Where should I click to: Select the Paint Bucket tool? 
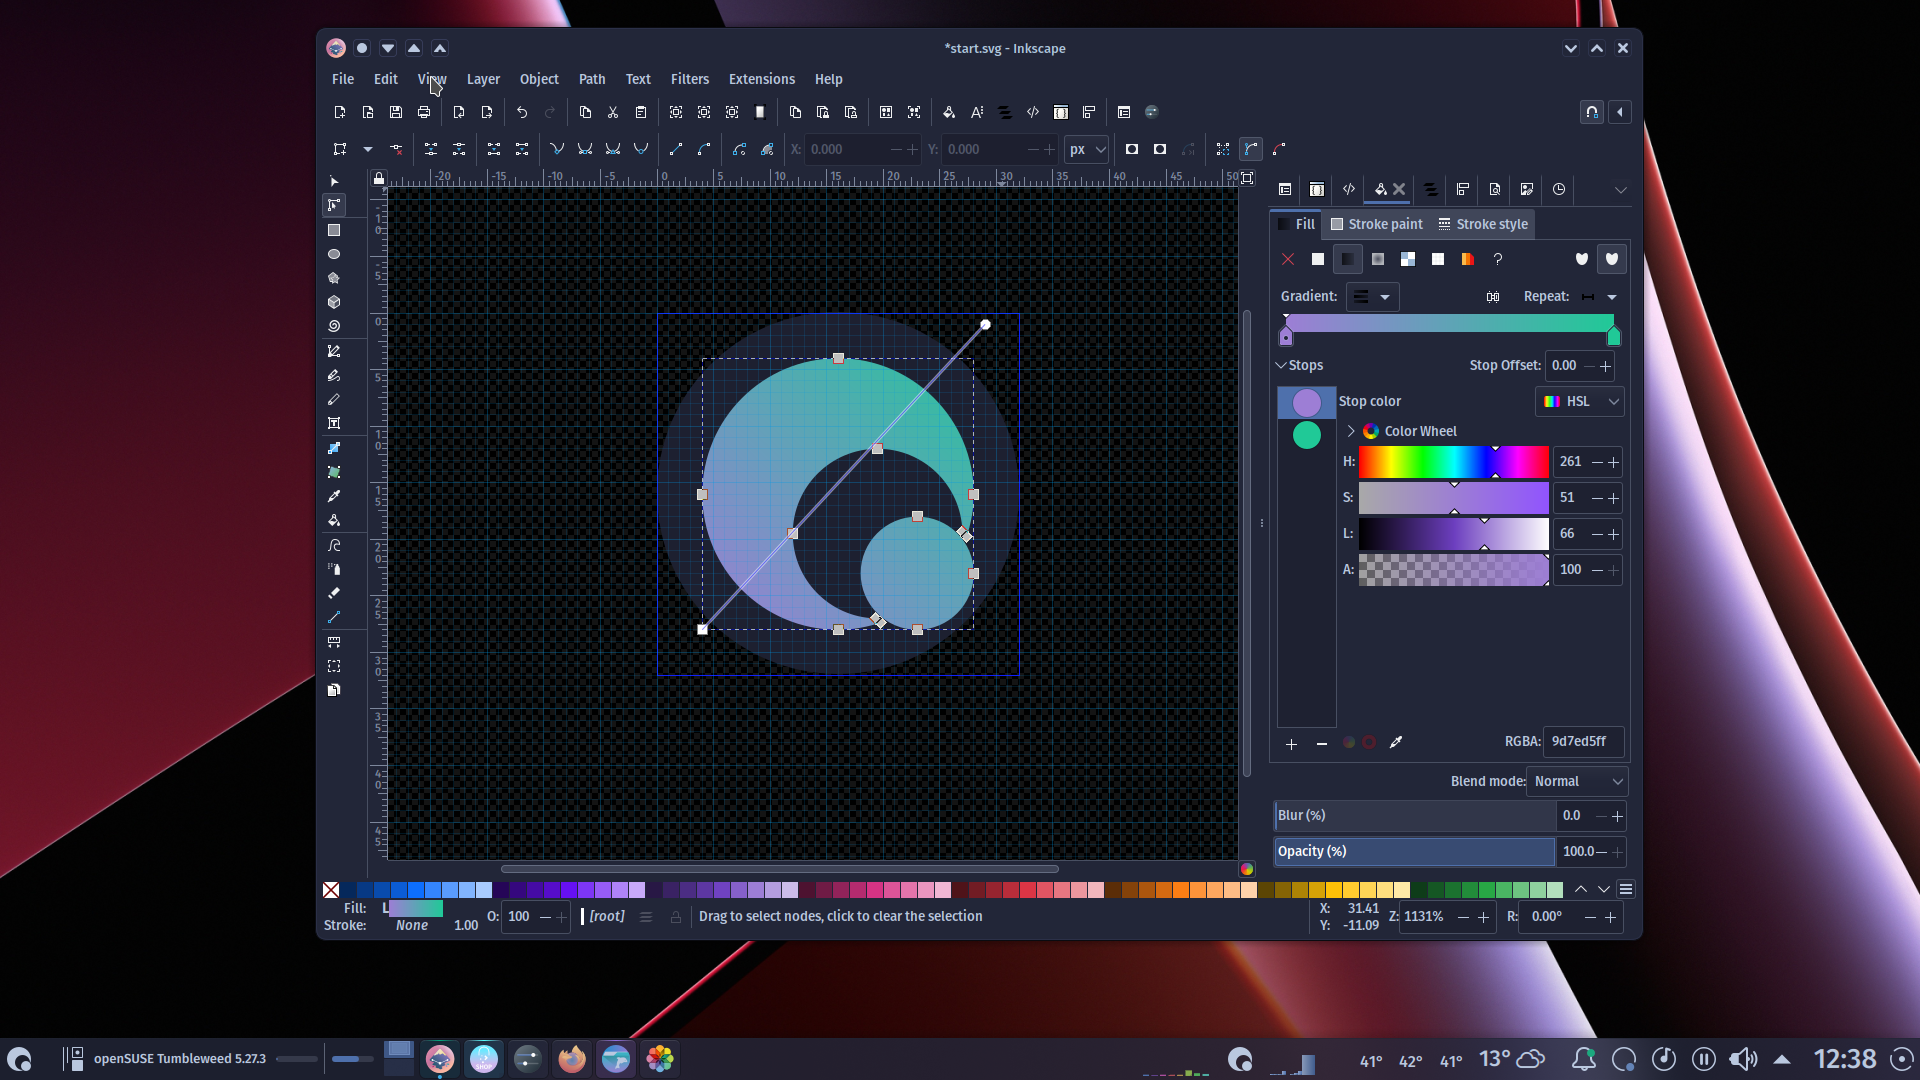coord(334,520)
